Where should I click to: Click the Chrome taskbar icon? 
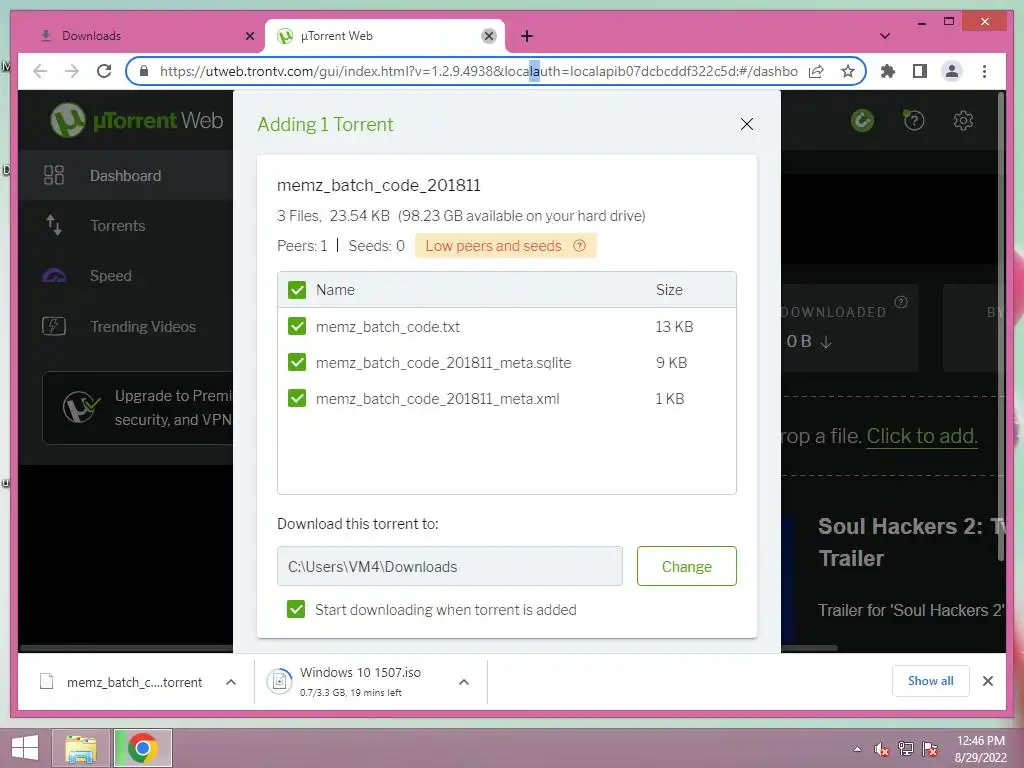(142, 748)
